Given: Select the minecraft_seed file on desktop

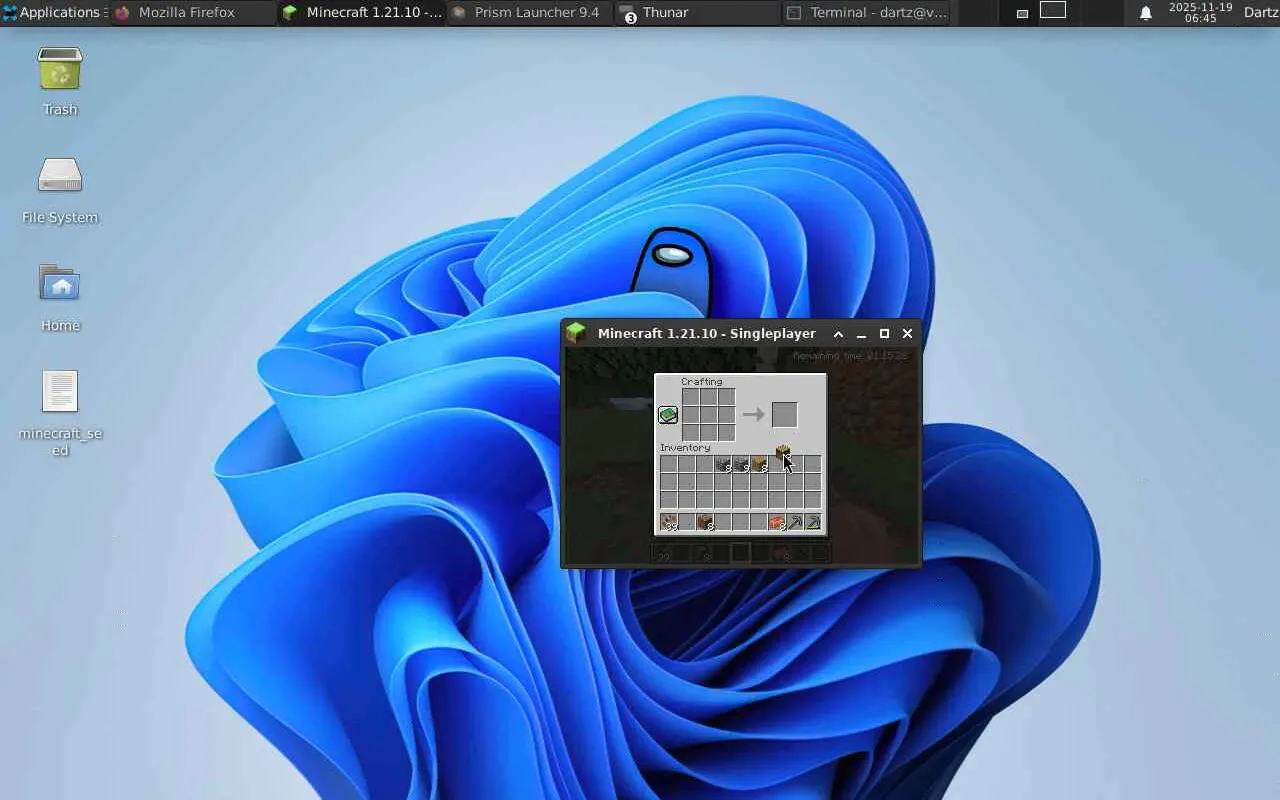Looking at the screenshot, I should click(60, 413).
